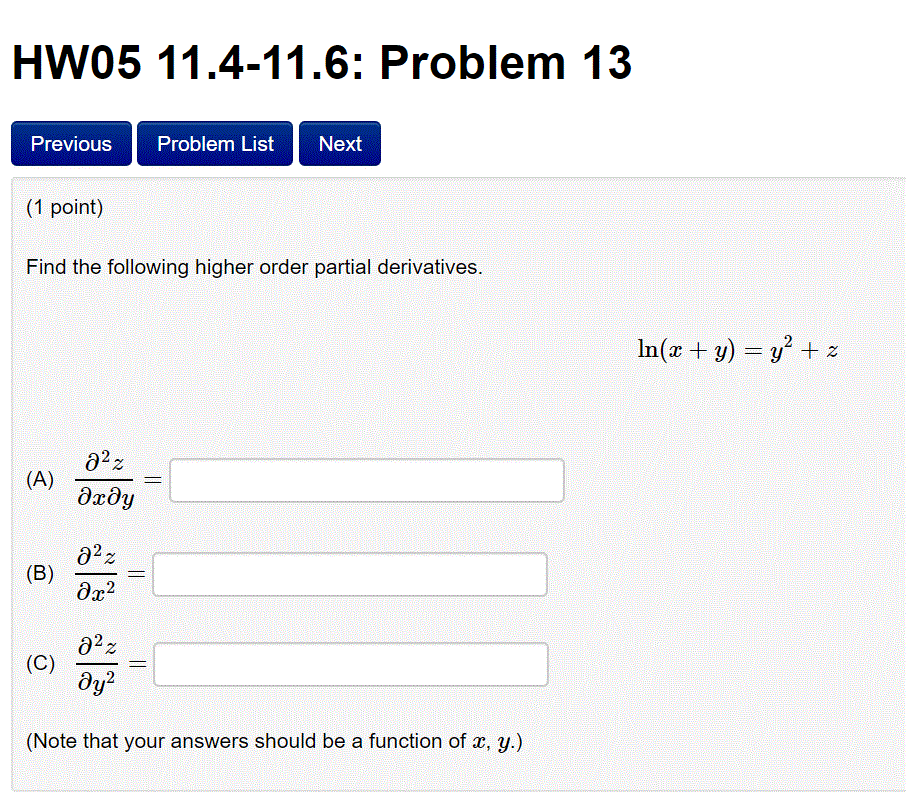Advance to Problem 14 via Next

pyautogui.click(x=339, y=143)
